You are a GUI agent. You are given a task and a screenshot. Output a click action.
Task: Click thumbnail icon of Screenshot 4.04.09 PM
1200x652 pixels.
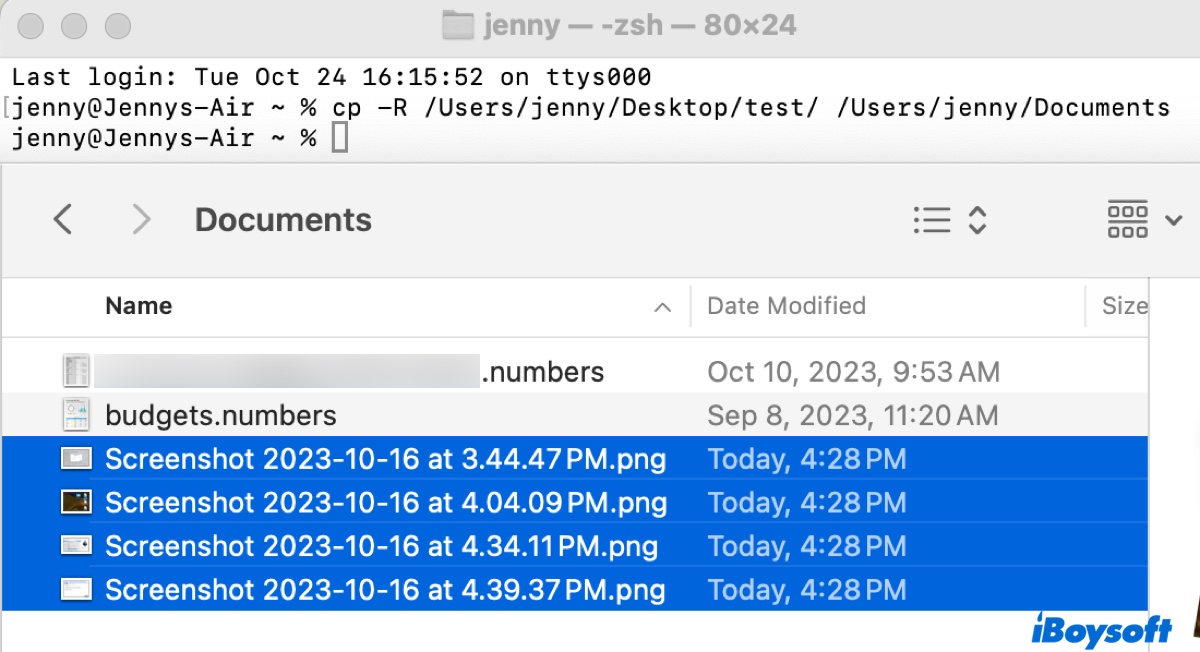76,502
